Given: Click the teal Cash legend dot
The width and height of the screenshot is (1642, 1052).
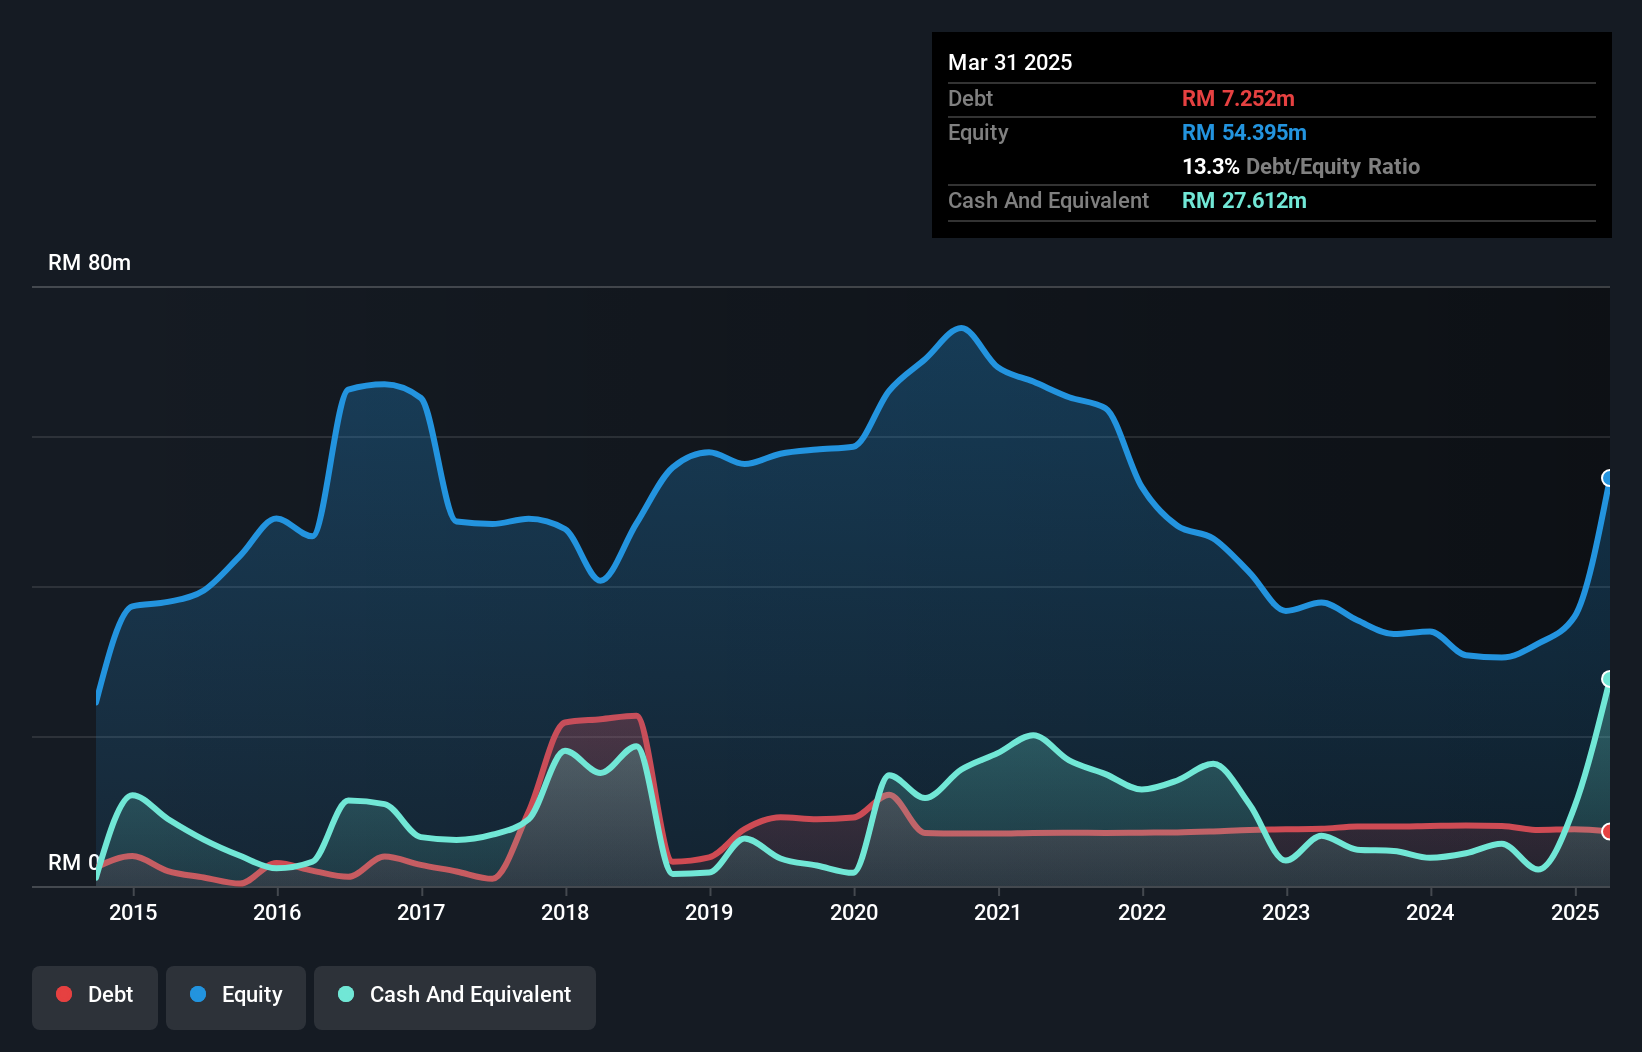Looking at the screenshot, I should pyautogui.click(x=346, y=994).
